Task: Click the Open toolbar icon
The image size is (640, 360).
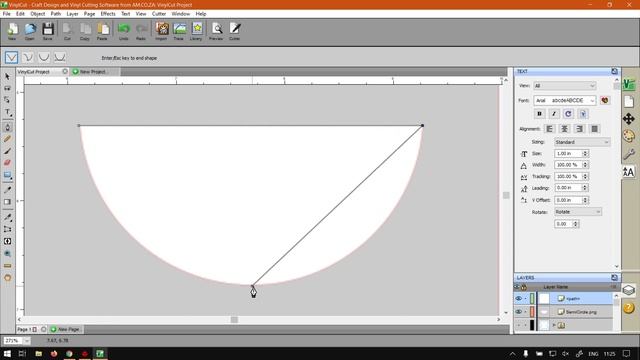Action: 30,31
